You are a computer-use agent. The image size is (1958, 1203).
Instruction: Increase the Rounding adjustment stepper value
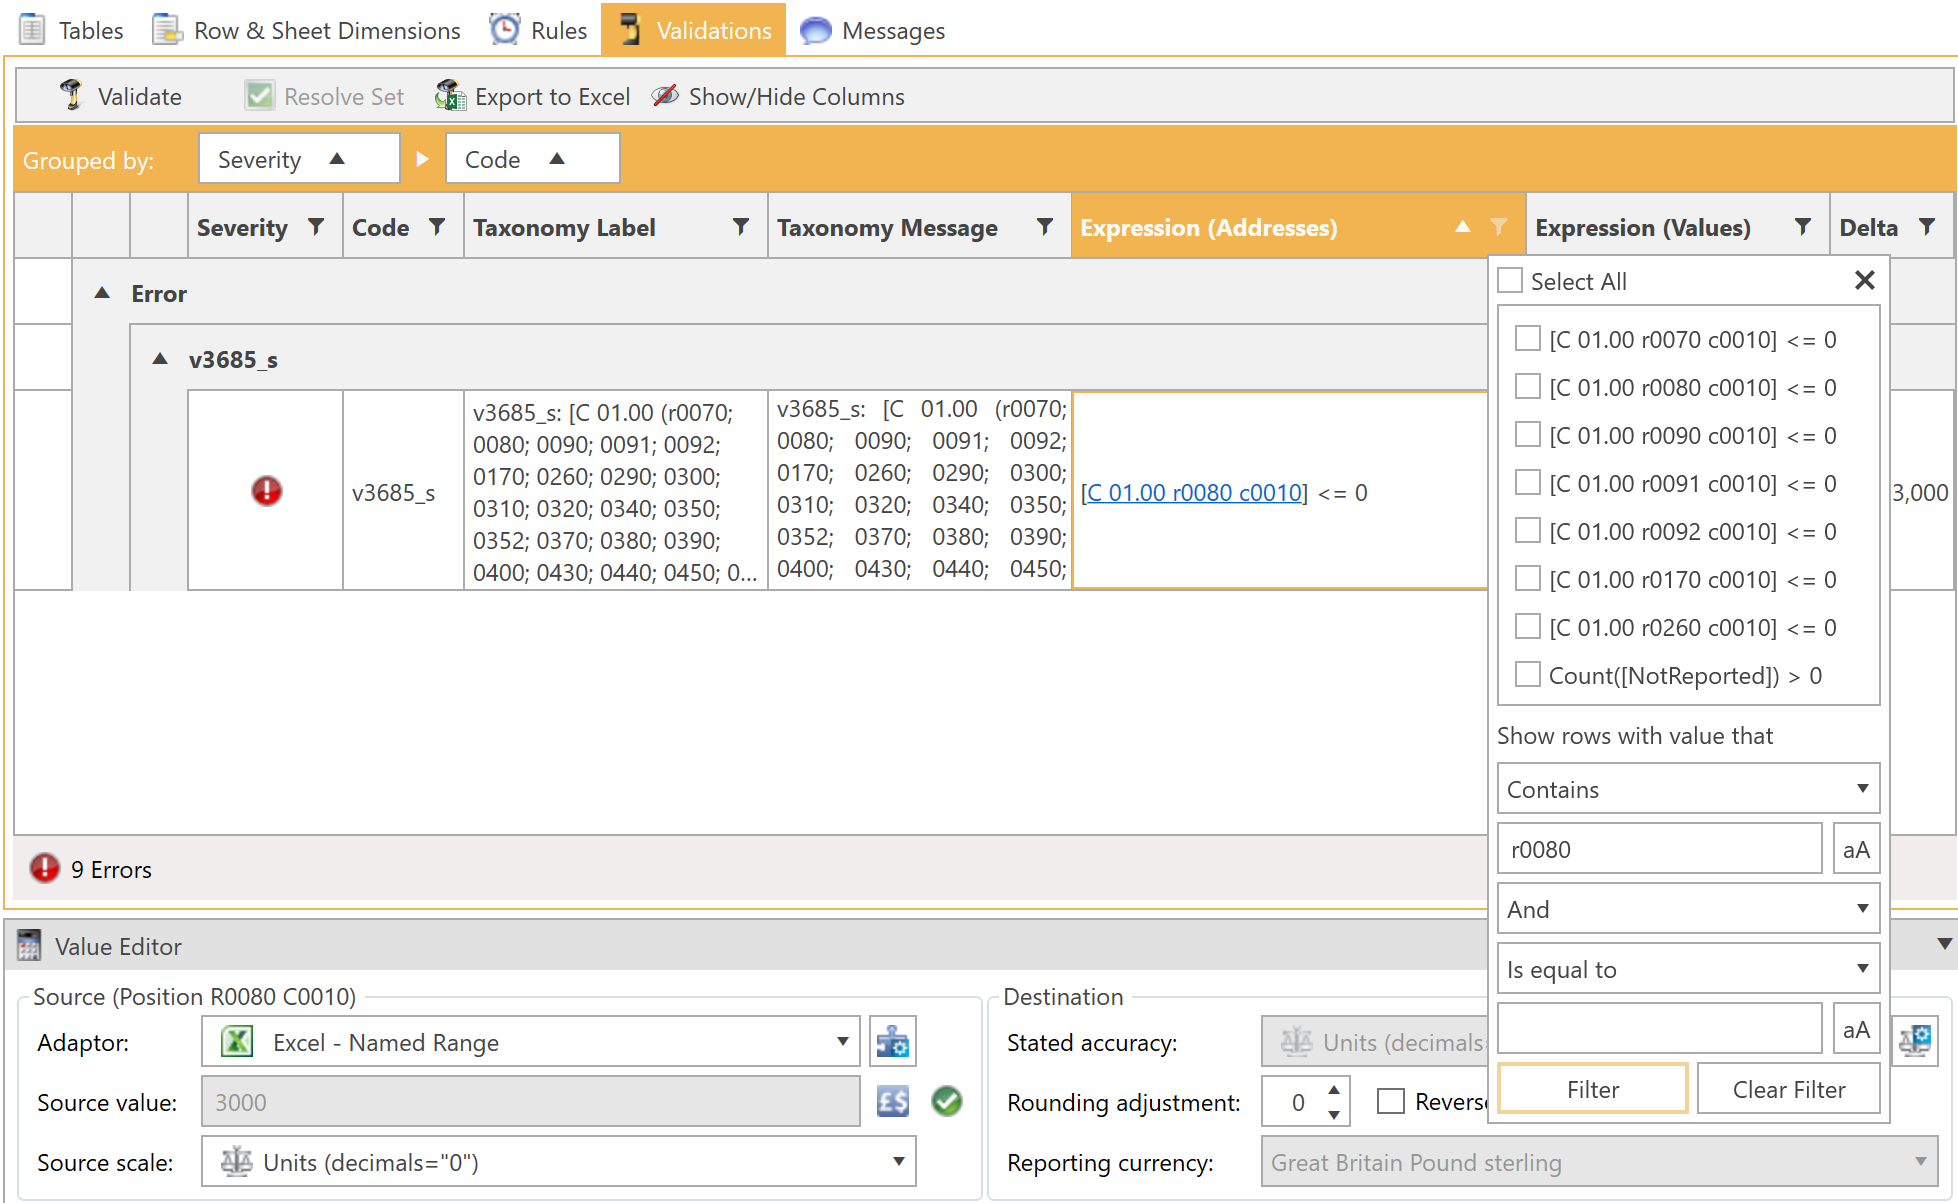(x=1334, y=1090)
